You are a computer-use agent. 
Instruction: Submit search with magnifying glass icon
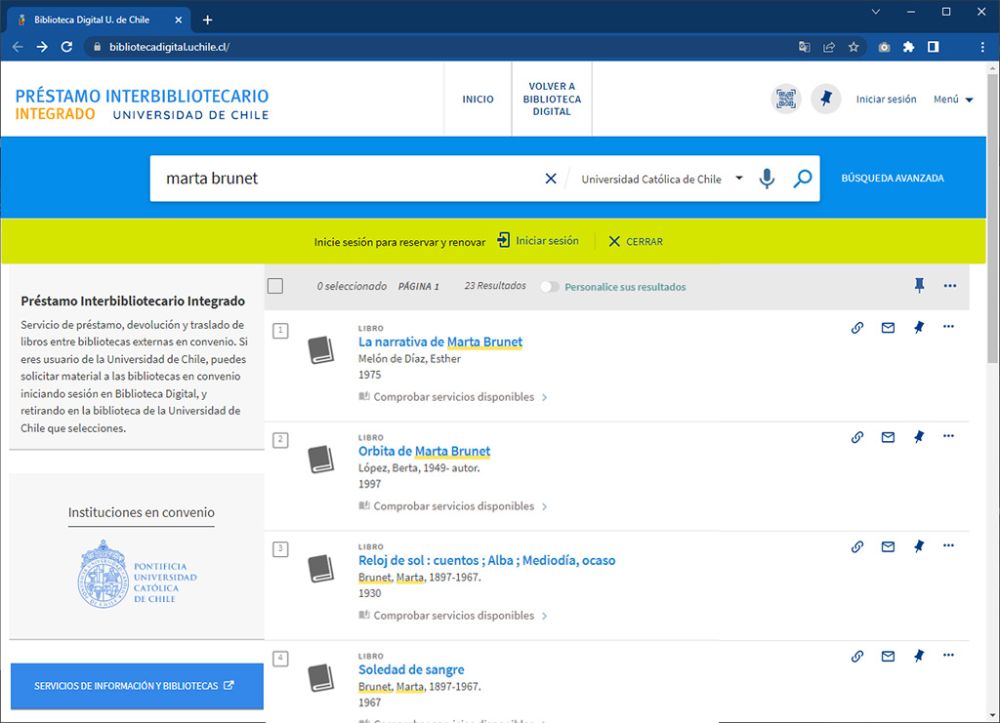pyautogui.click(x=802, y=179)
